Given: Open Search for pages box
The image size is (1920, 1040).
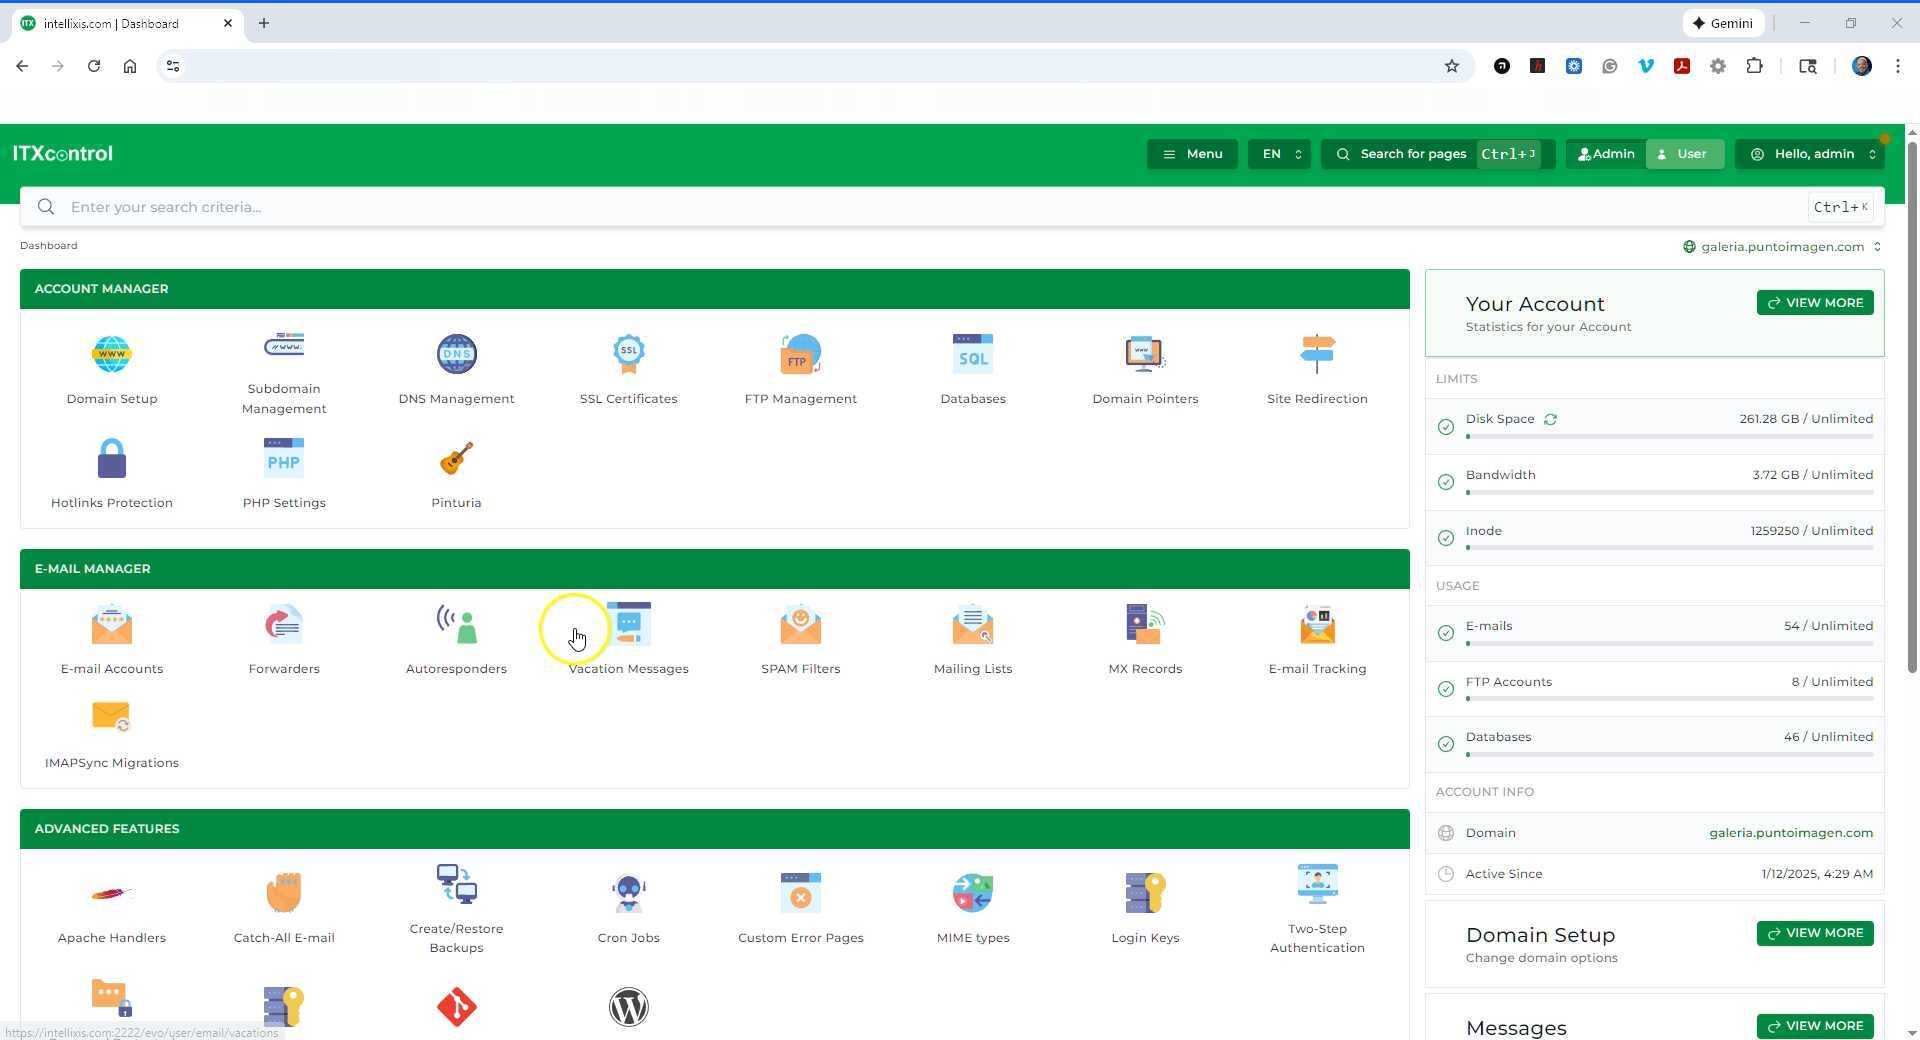Looking at the screenshot, I should [x=1438, y=154].
